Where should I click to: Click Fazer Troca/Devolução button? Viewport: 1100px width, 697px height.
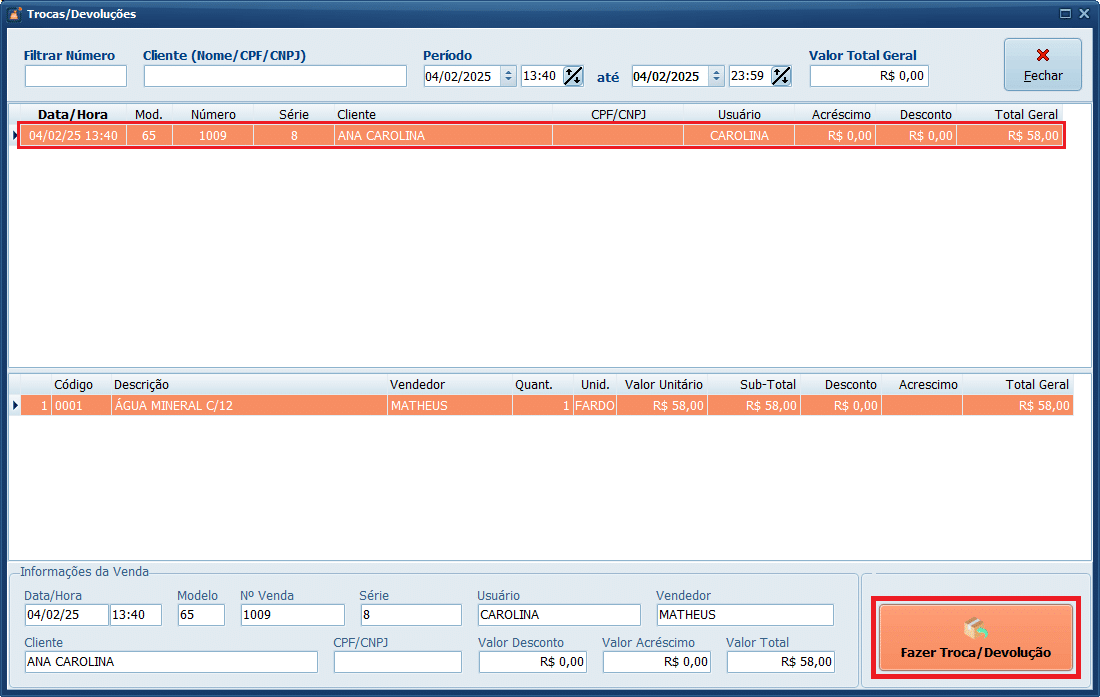[x=975, y=638]
